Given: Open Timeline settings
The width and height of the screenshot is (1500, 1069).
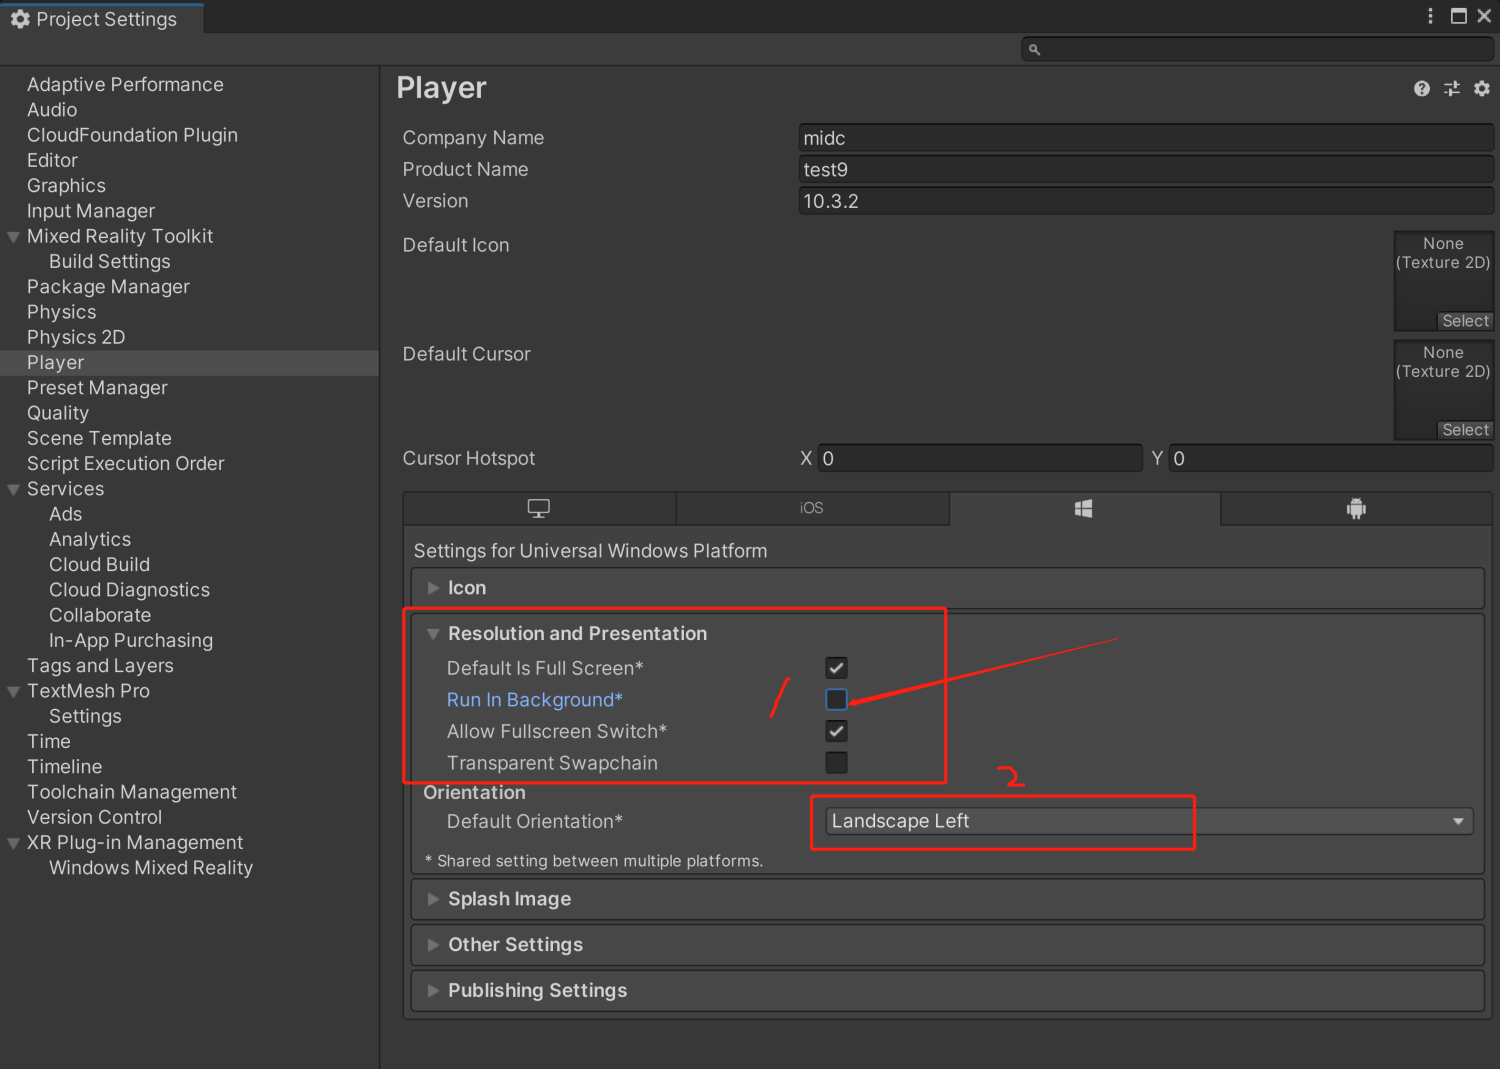Looking at the screenshot, I should [x=64, y=767].
